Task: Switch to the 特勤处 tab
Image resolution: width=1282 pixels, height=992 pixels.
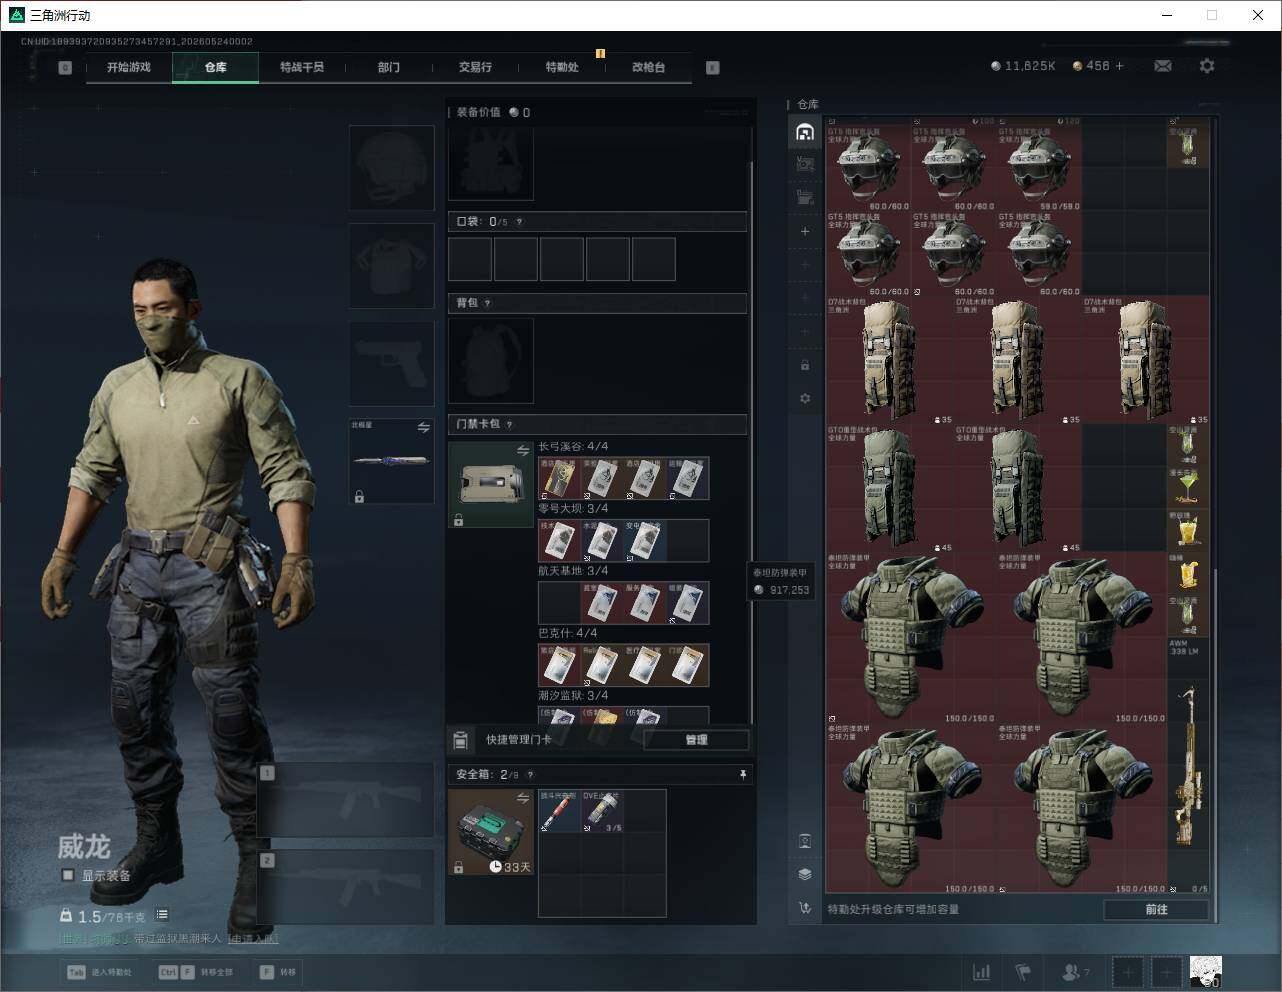Action: coord(562,67)
